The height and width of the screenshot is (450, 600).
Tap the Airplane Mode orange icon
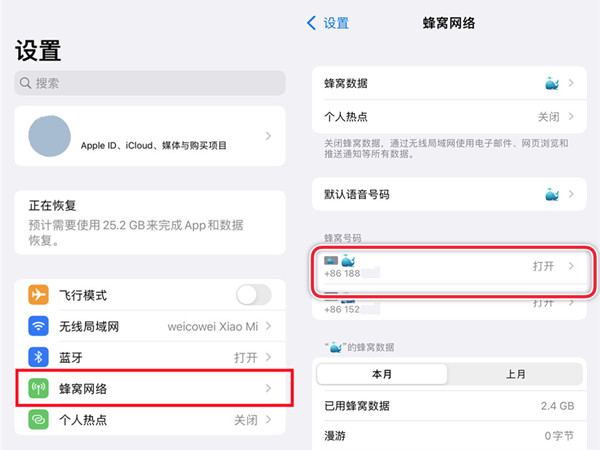point(40,295)
